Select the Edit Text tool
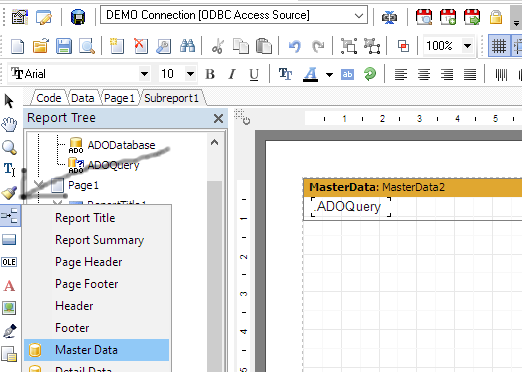Image resolution: width=522 pixels, height=372 pixels. pyautogui.click(x=9, y=169)
